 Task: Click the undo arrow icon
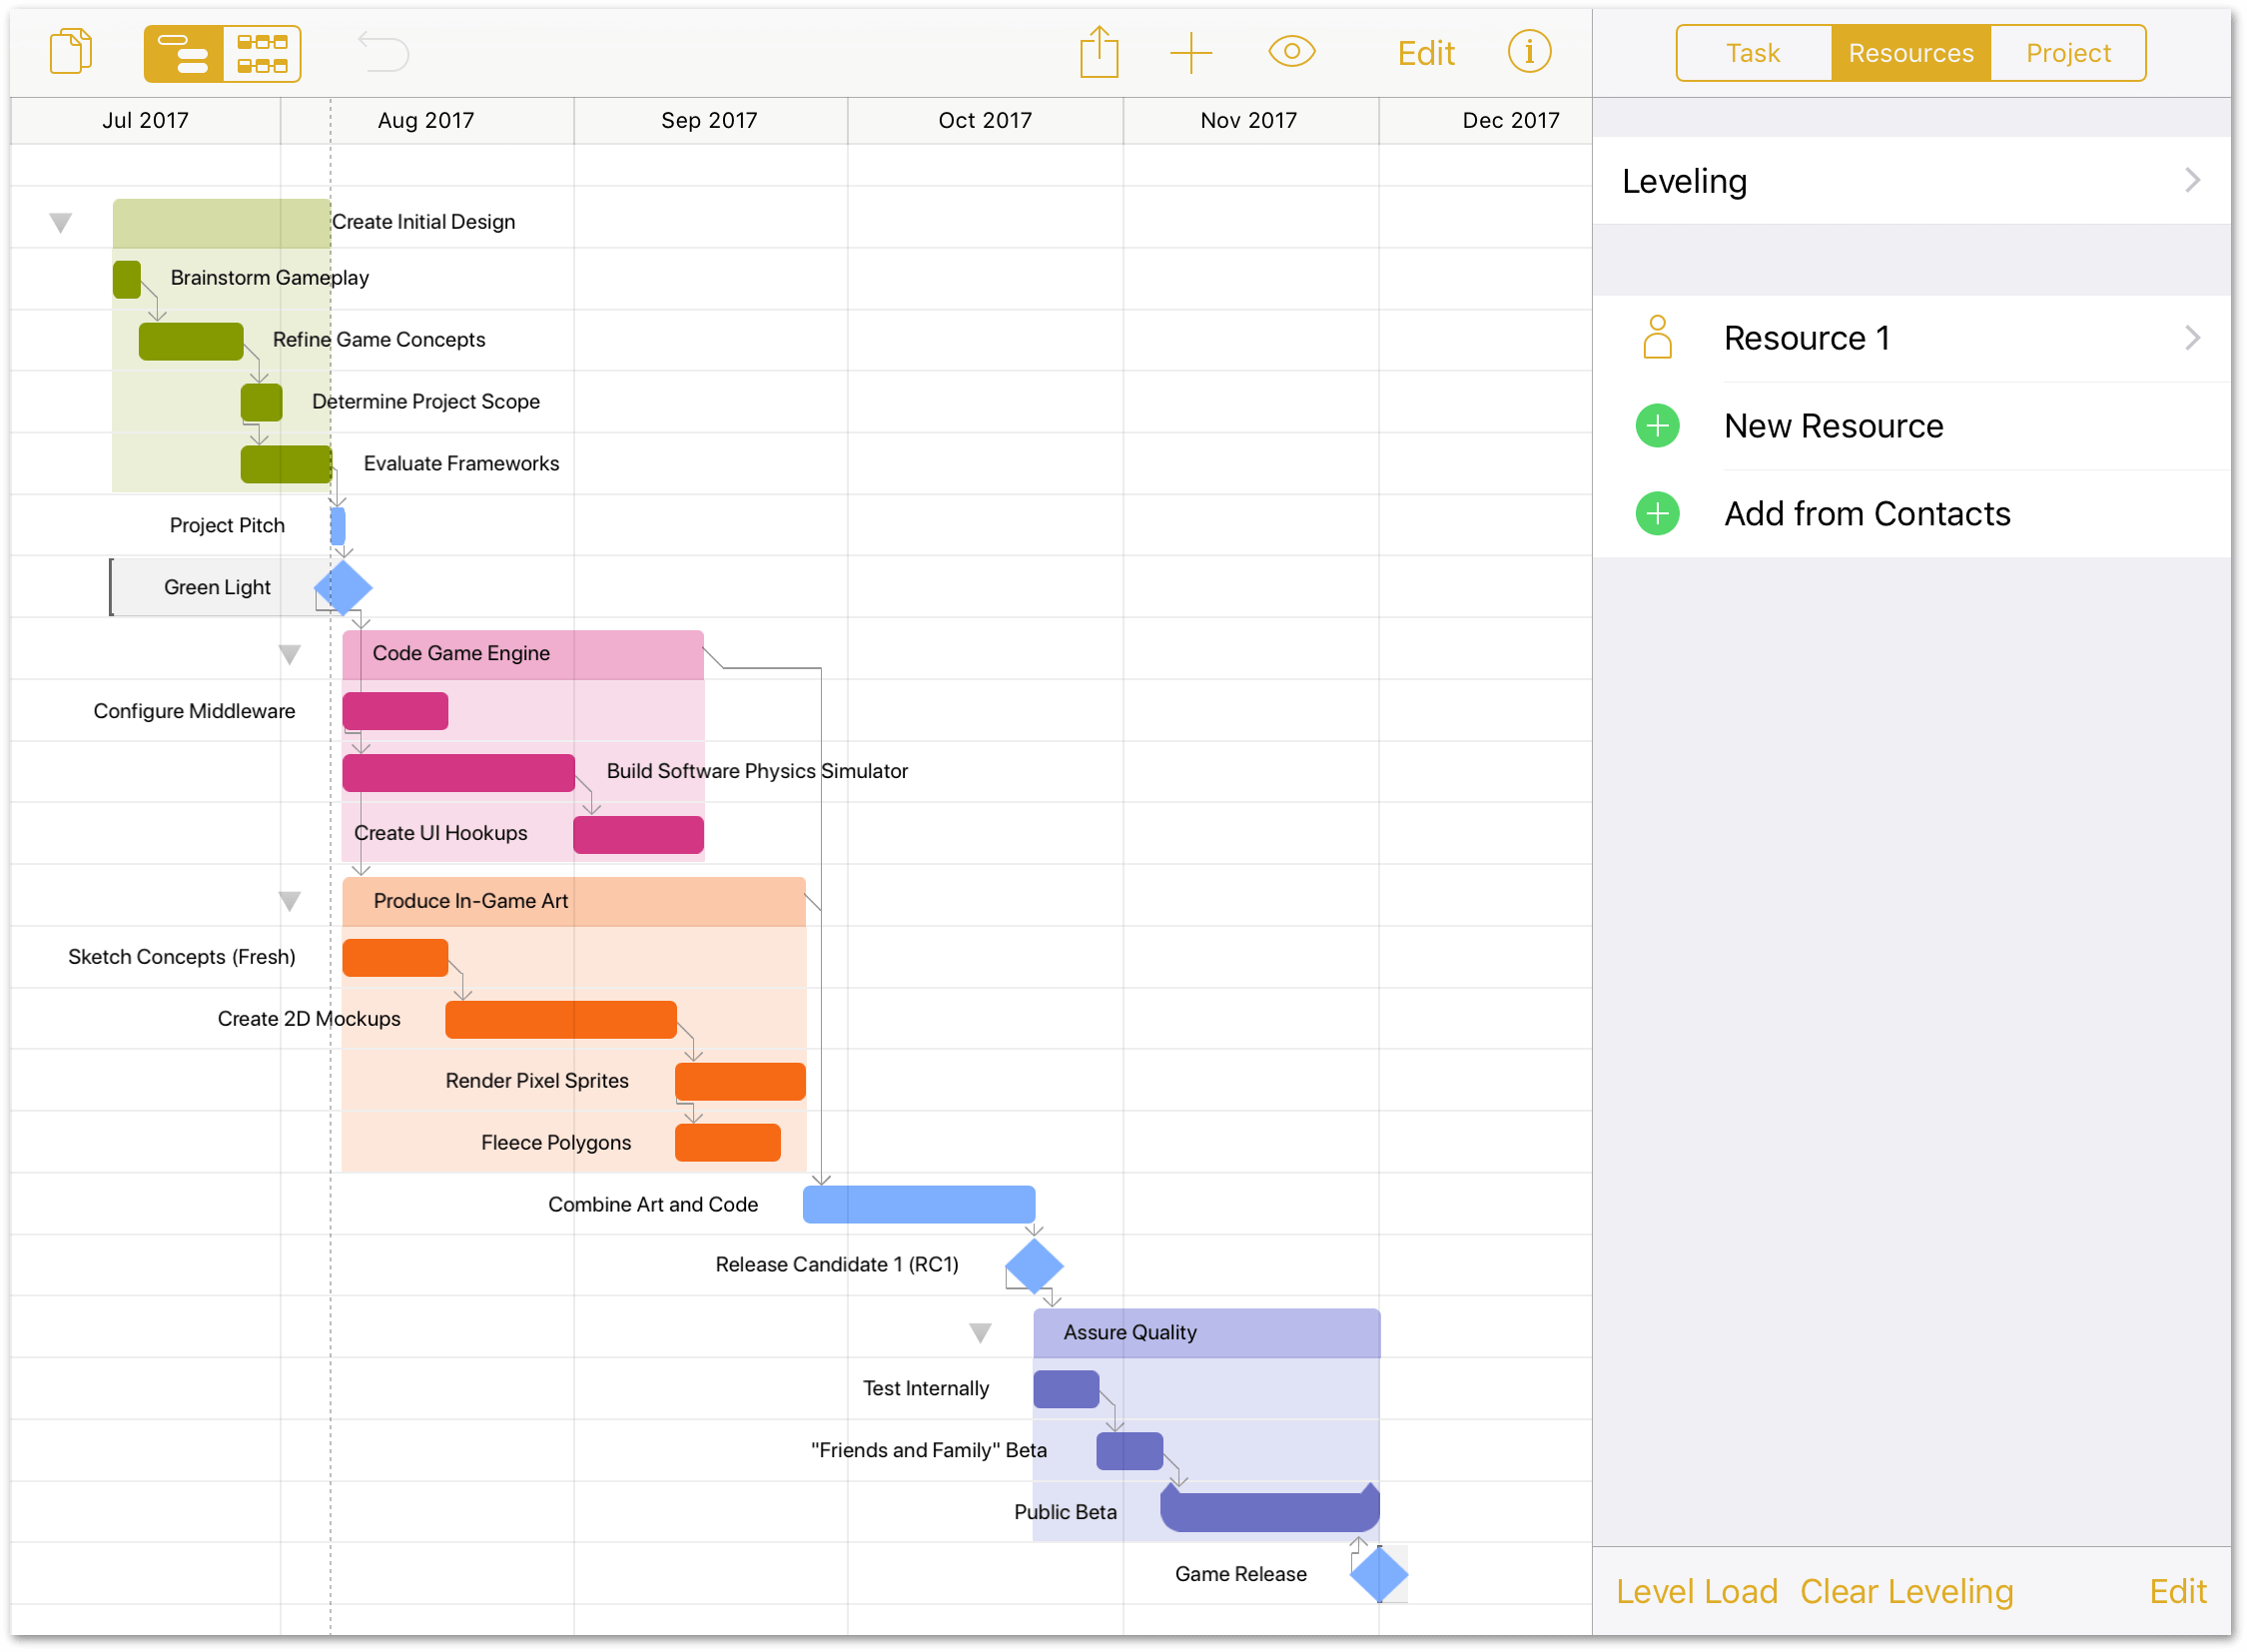(383, 52)
